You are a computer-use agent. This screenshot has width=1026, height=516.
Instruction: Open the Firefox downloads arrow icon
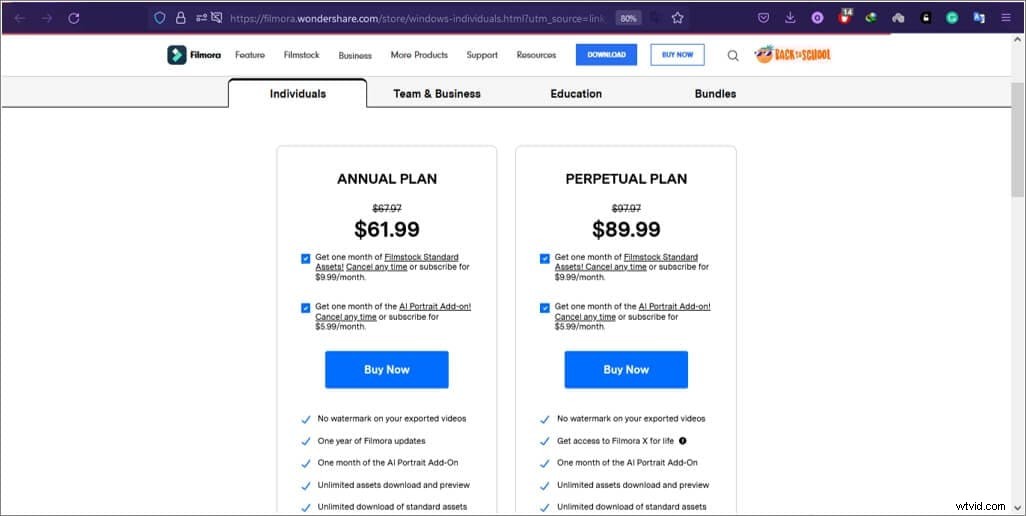click(791, 18)
